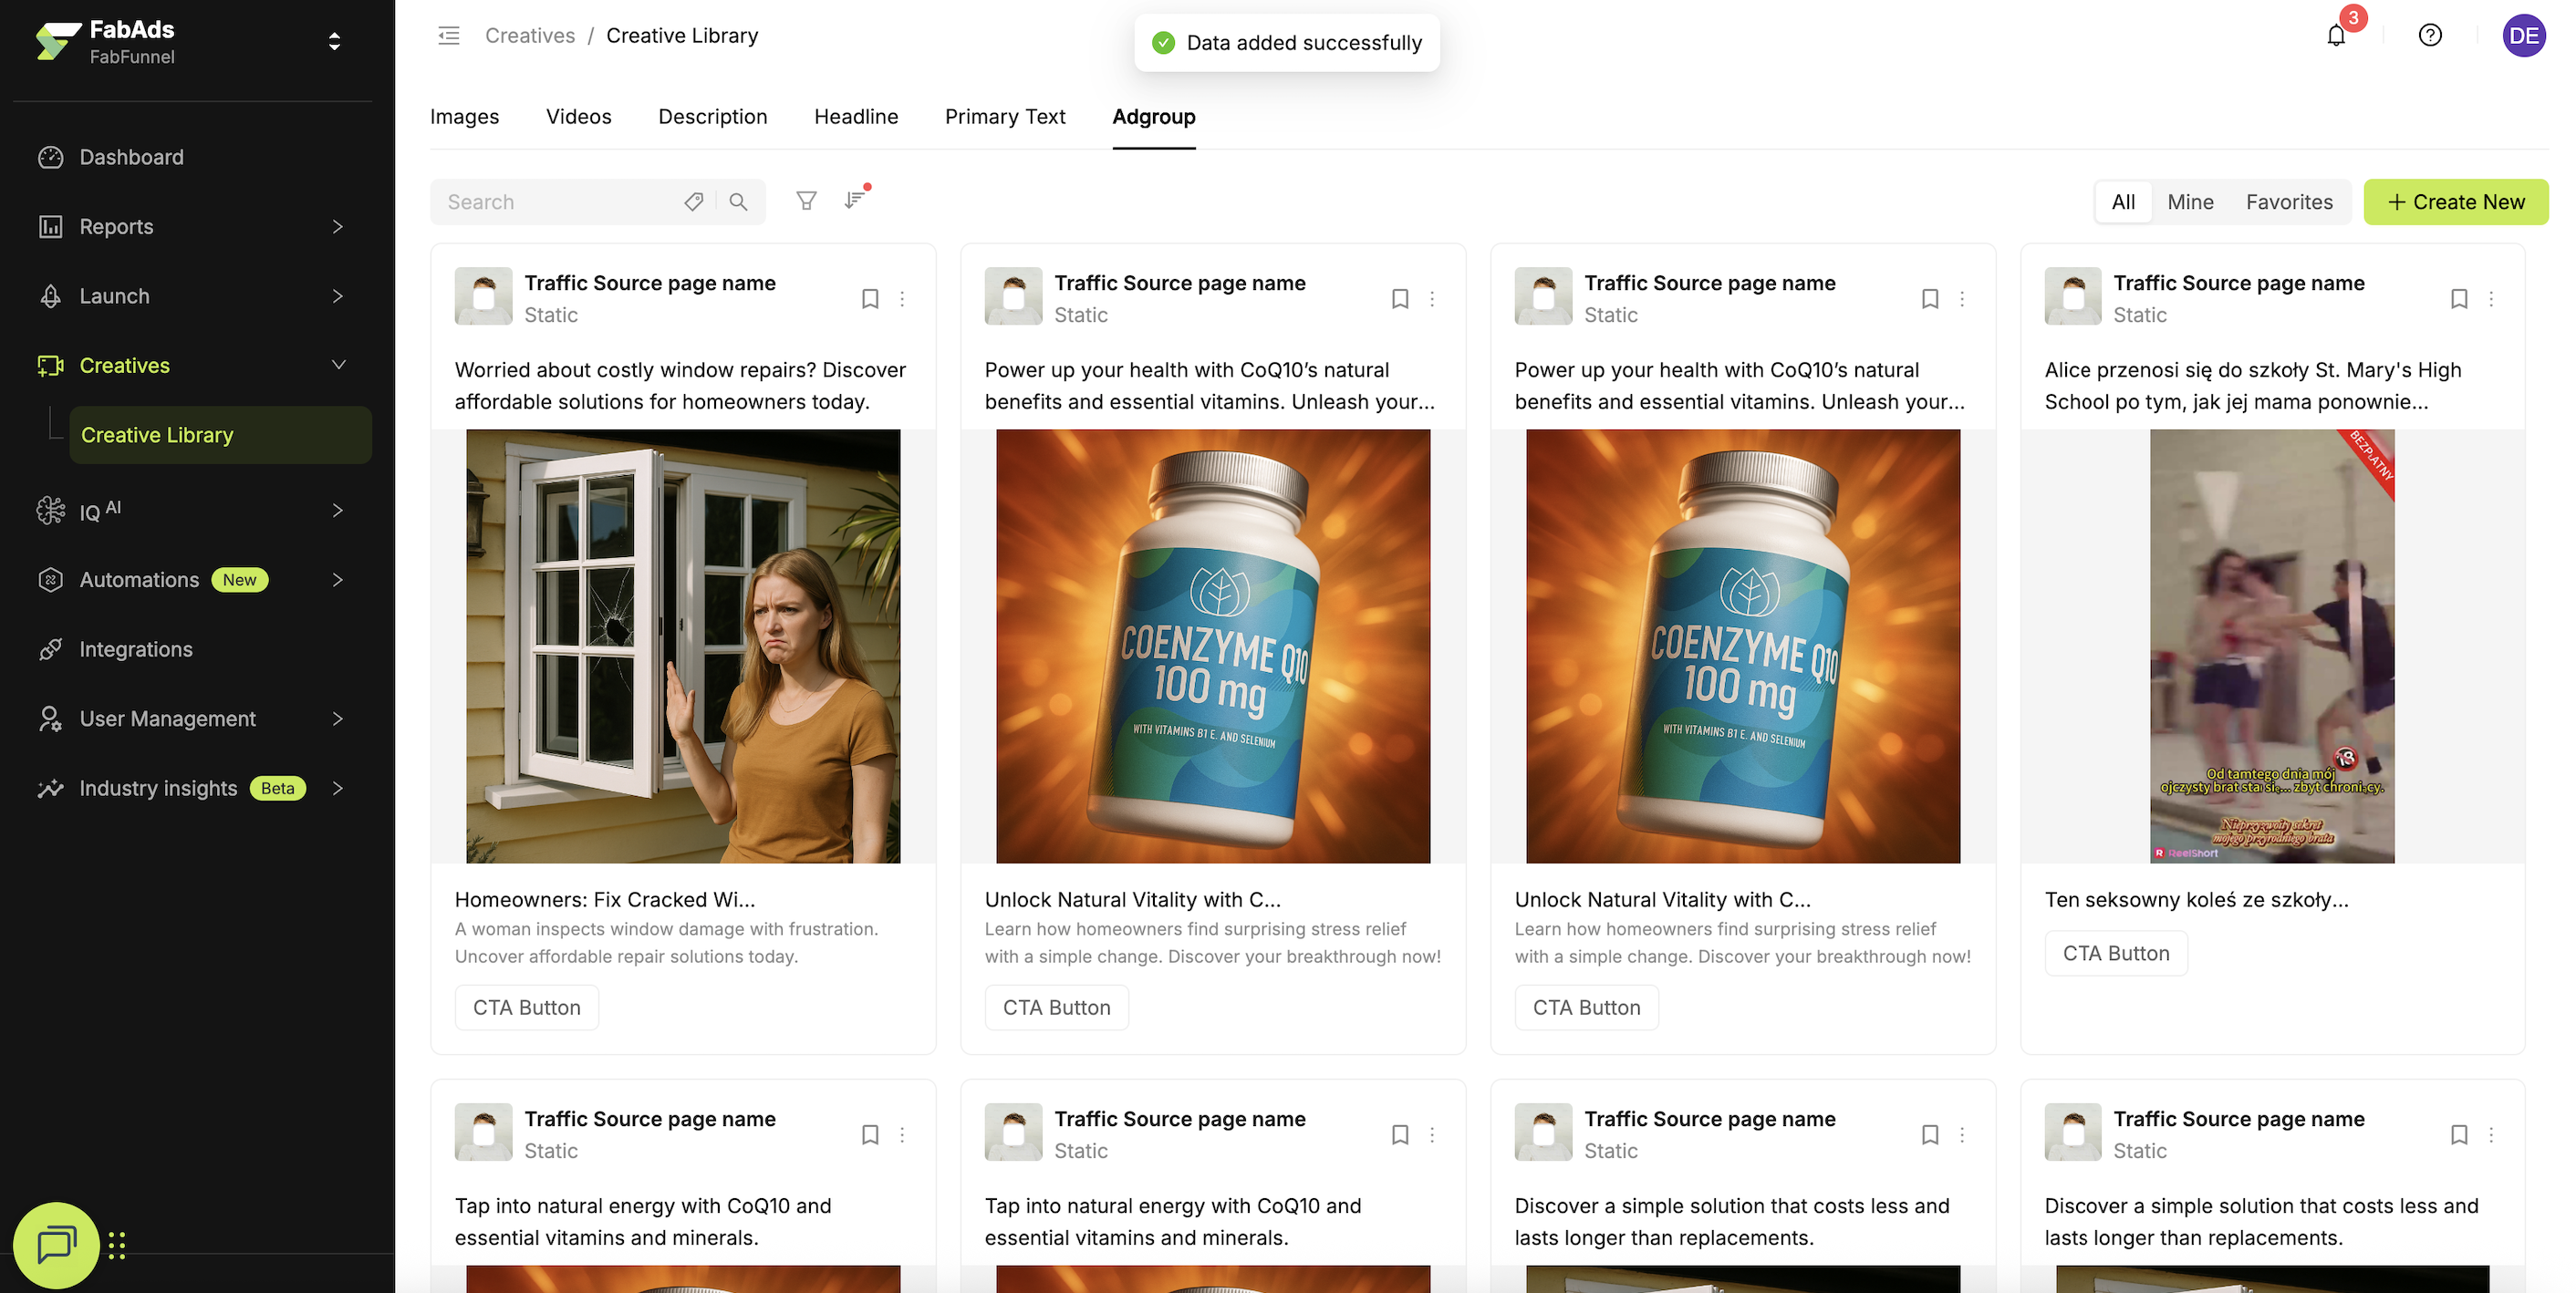Select the Mine filter option

tap(2189, 202)
